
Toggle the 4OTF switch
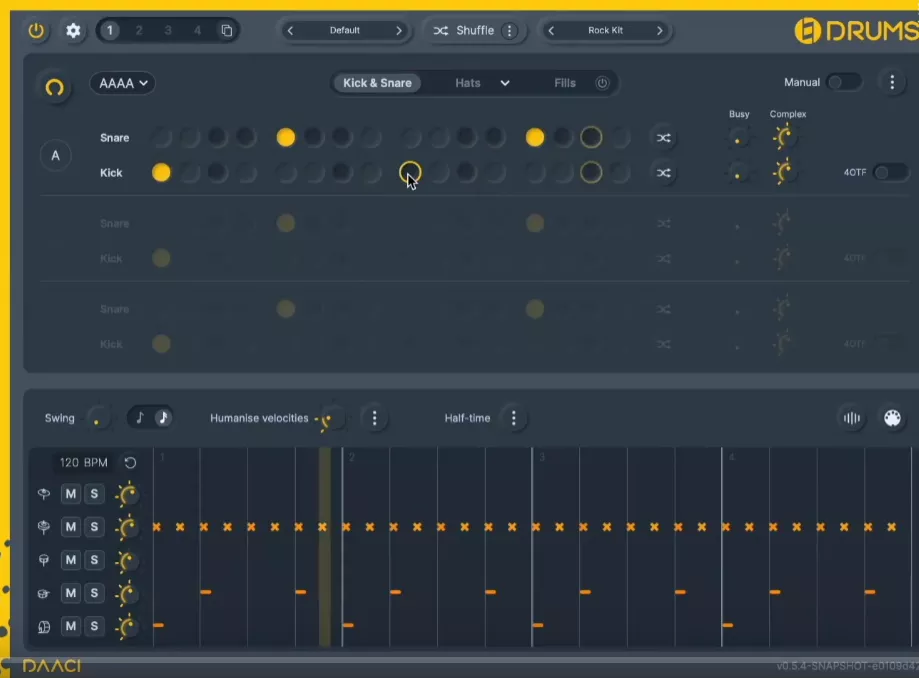890,172
